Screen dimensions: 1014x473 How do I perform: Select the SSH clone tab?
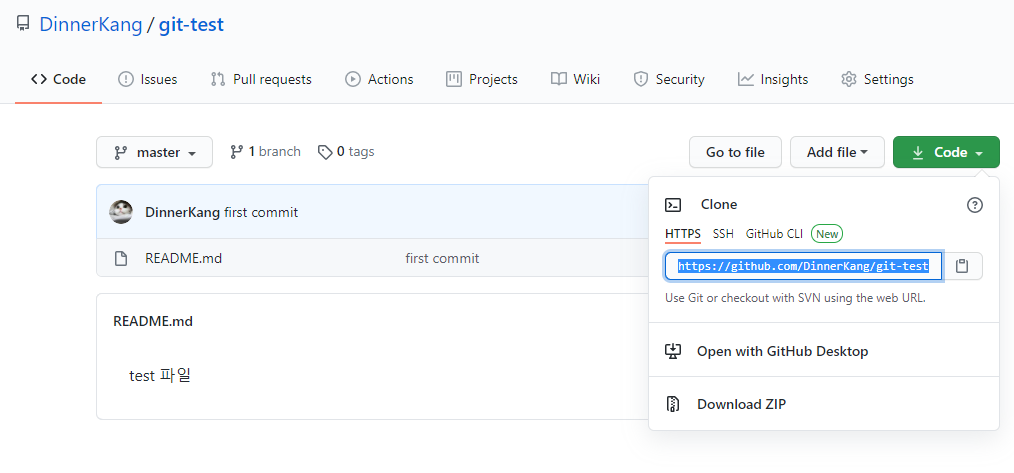[x=723, y=234]
